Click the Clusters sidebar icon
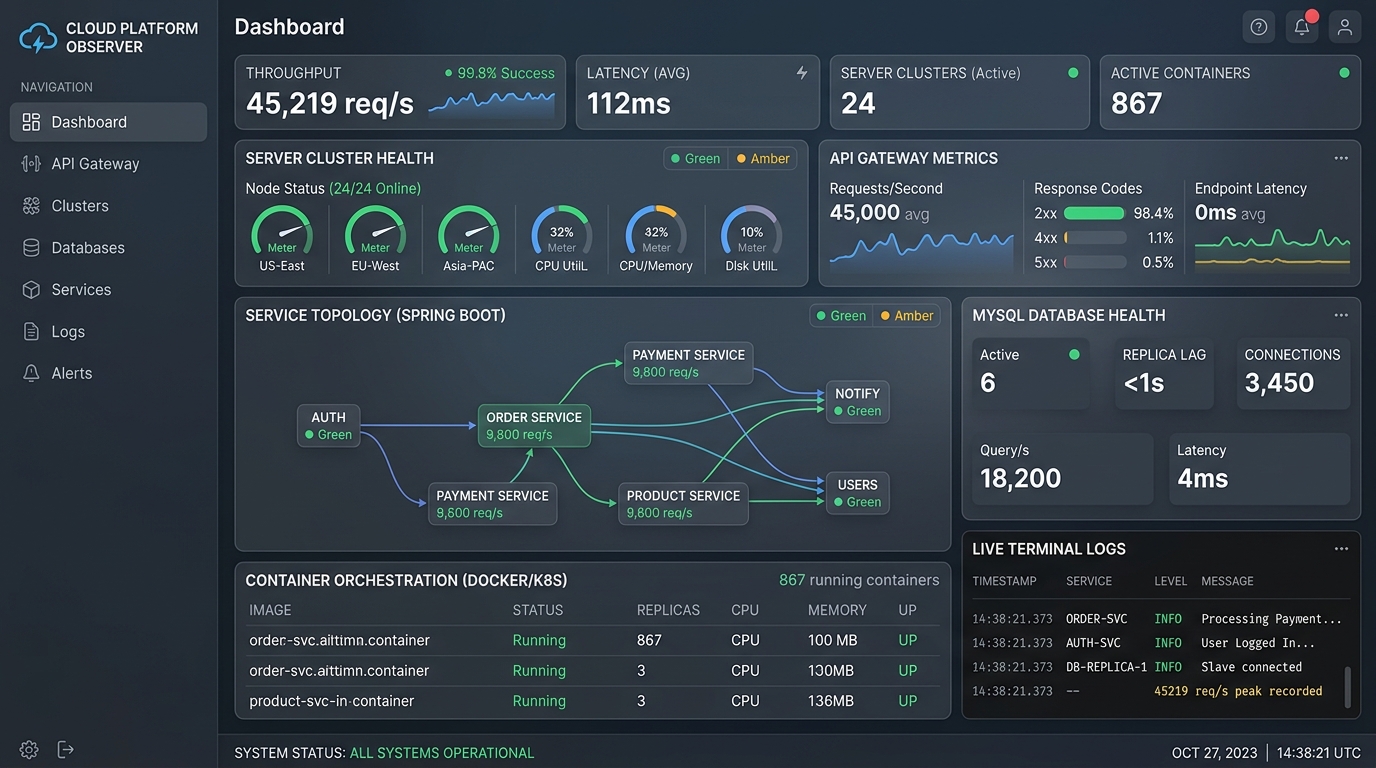Screen dimensions: 1376x768 point(31,206)
